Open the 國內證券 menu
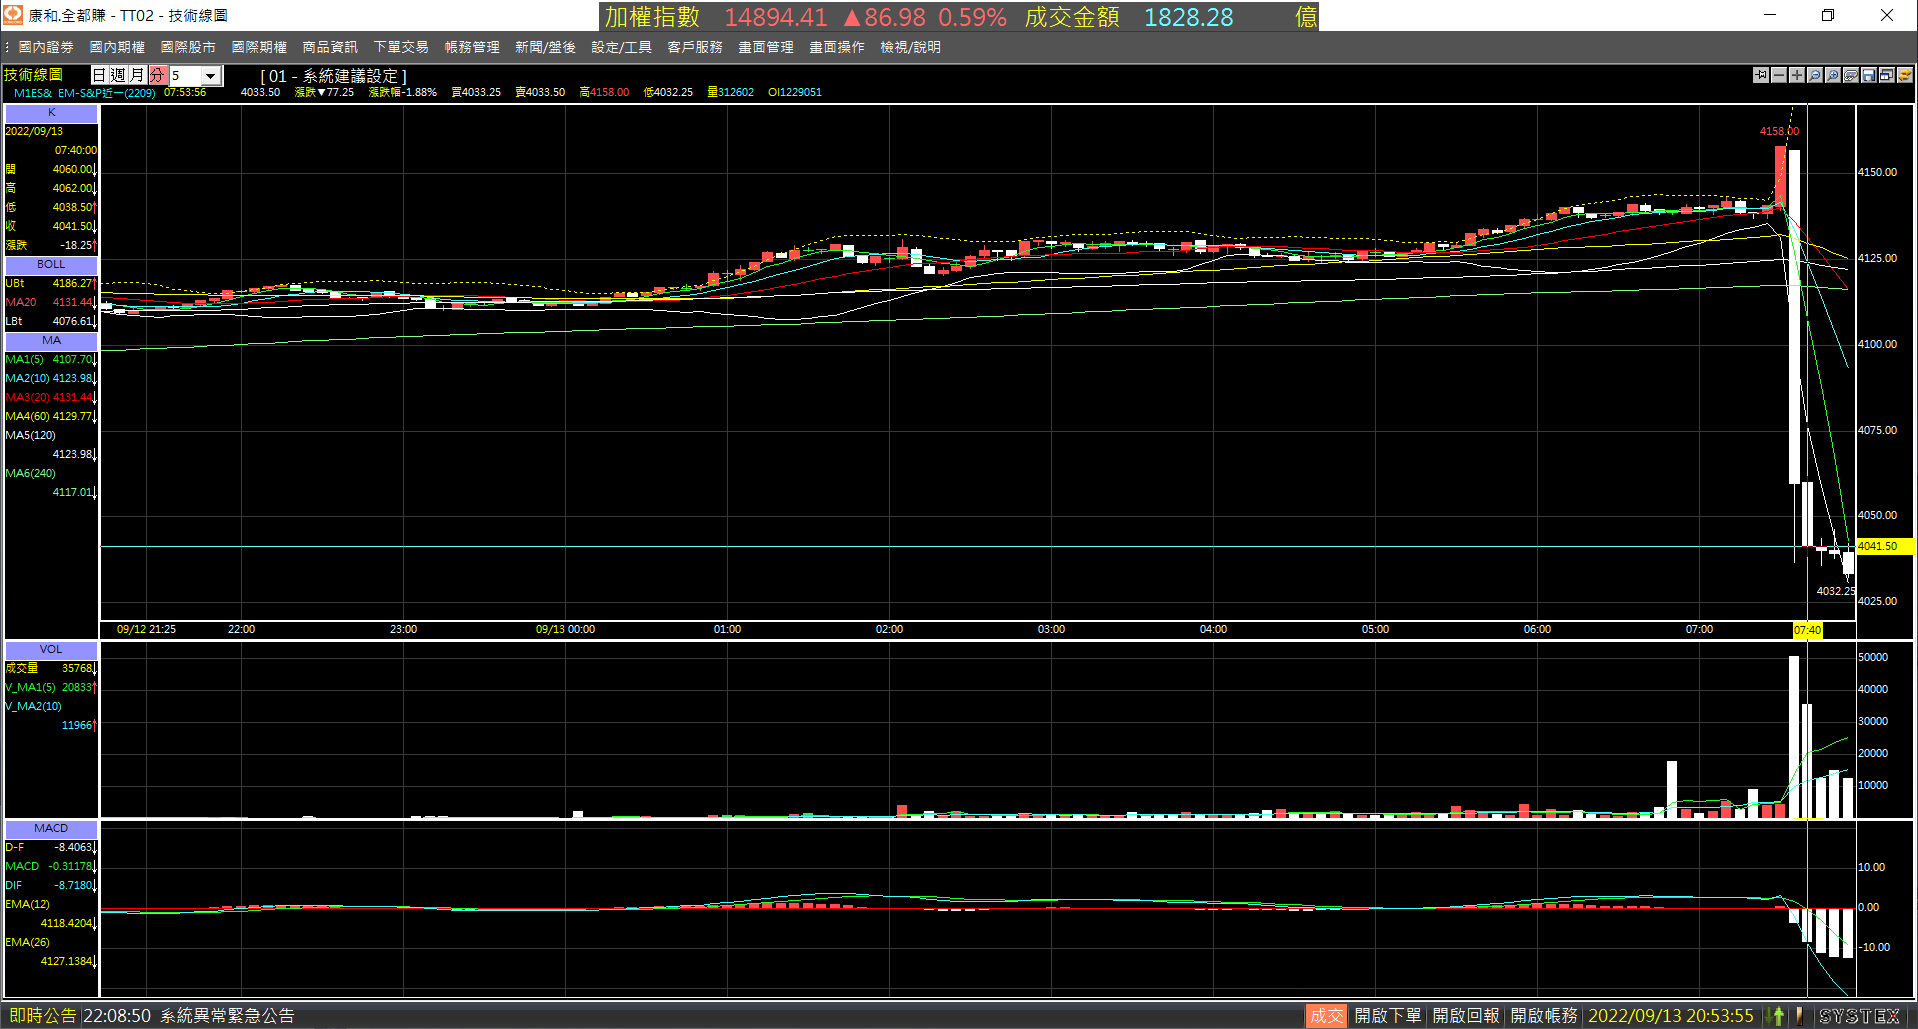Viewport: 1918px width, 1029px height. [x=46, y=47]
